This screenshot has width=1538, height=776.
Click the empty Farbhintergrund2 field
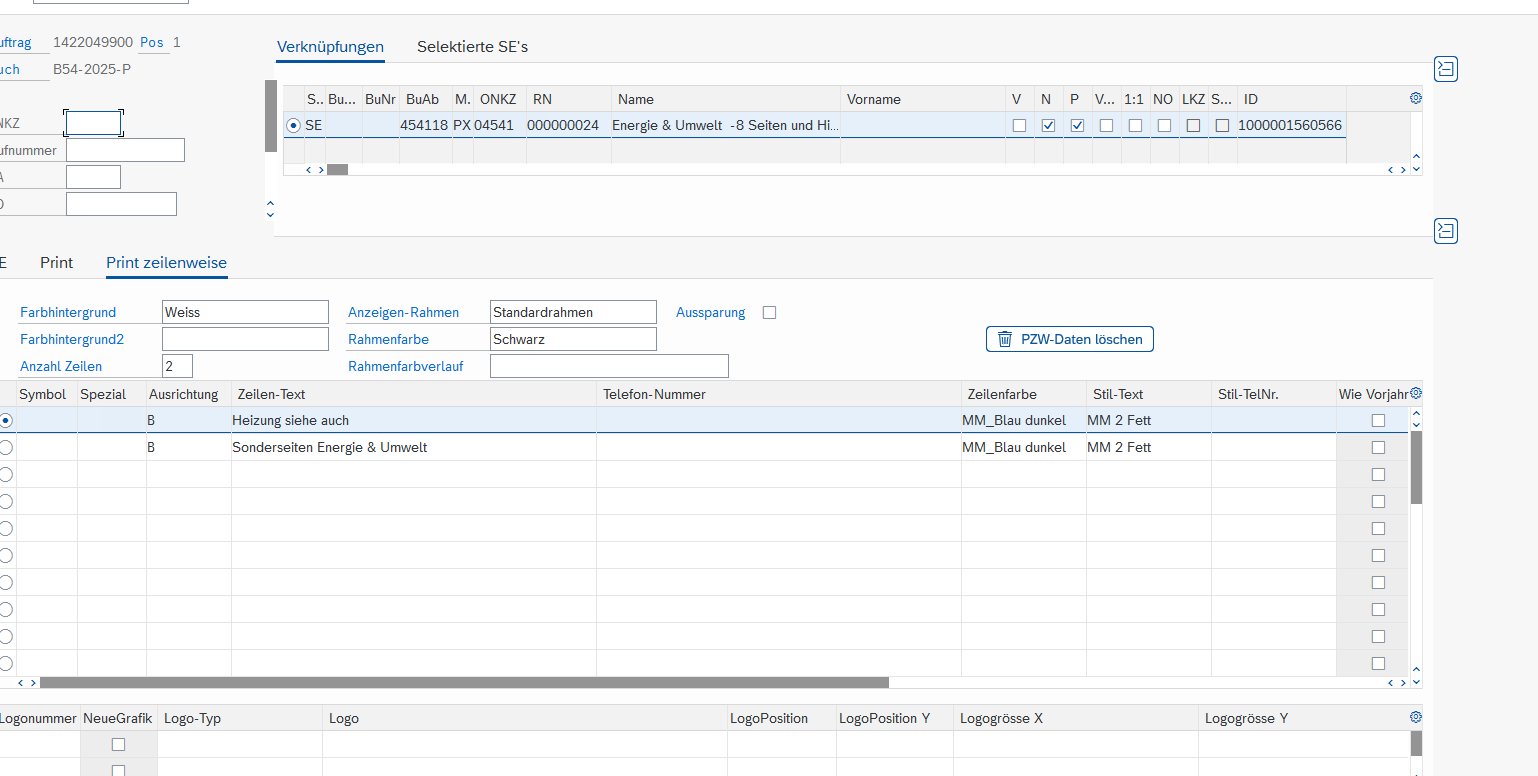(x=245, y=339)
